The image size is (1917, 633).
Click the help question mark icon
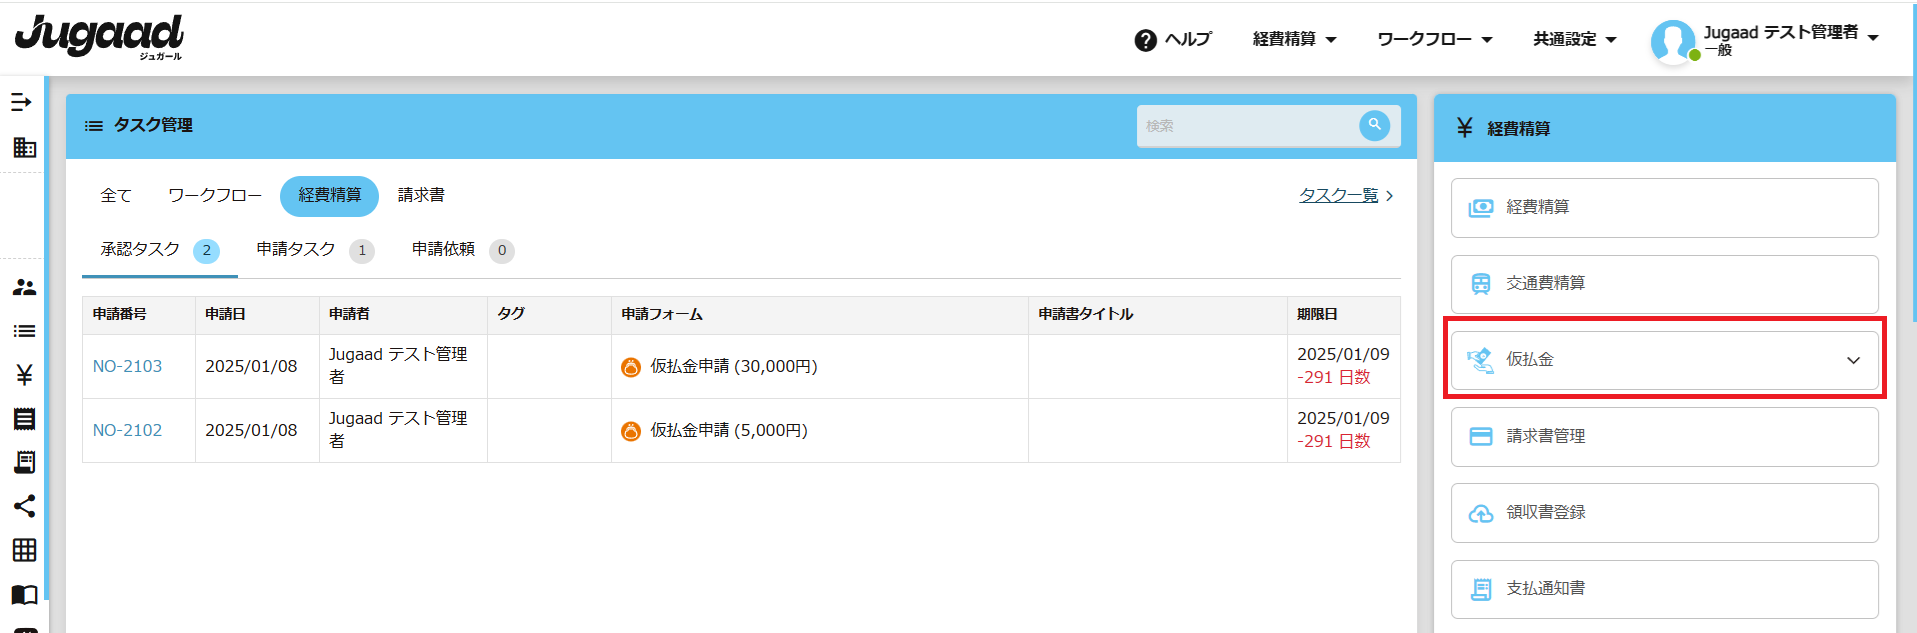click(1145, 40)
